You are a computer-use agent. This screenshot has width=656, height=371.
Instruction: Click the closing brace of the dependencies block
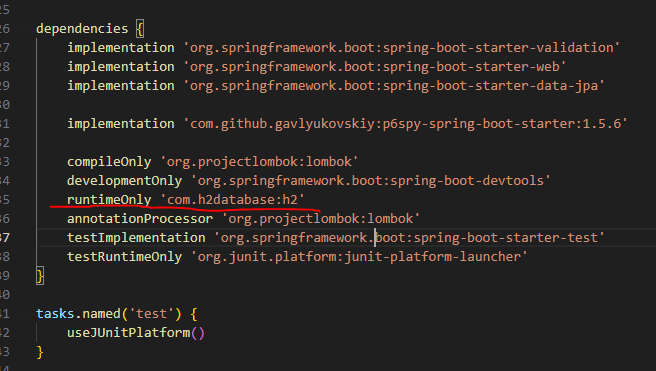pyautogui.click(x=40, y=276)
